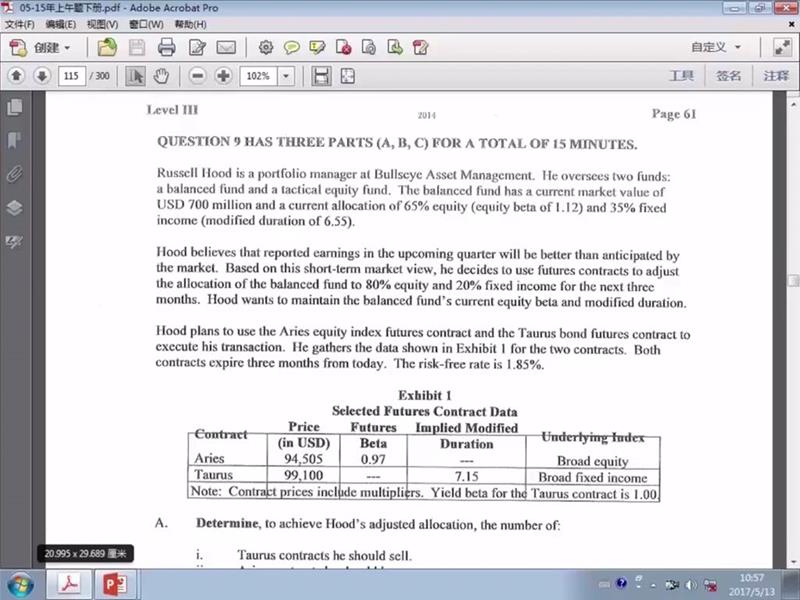Open the 编辑(E) menu
The width and height of the screenshot is (800, 600).
point(61,24)
